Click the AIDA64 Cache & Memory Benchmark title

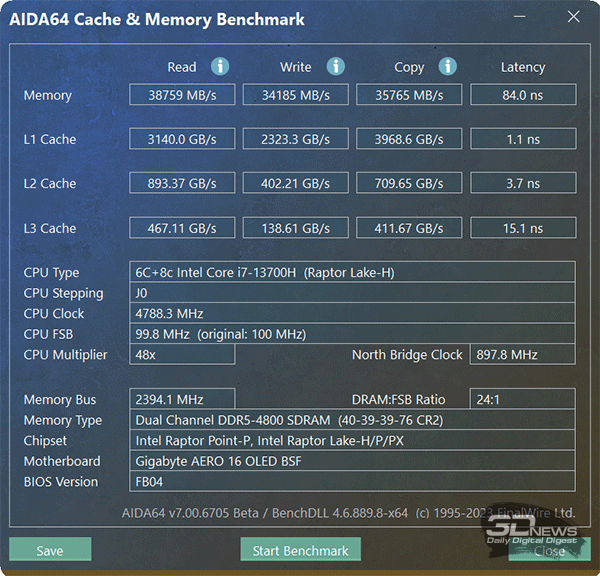(x=157, y=20)
